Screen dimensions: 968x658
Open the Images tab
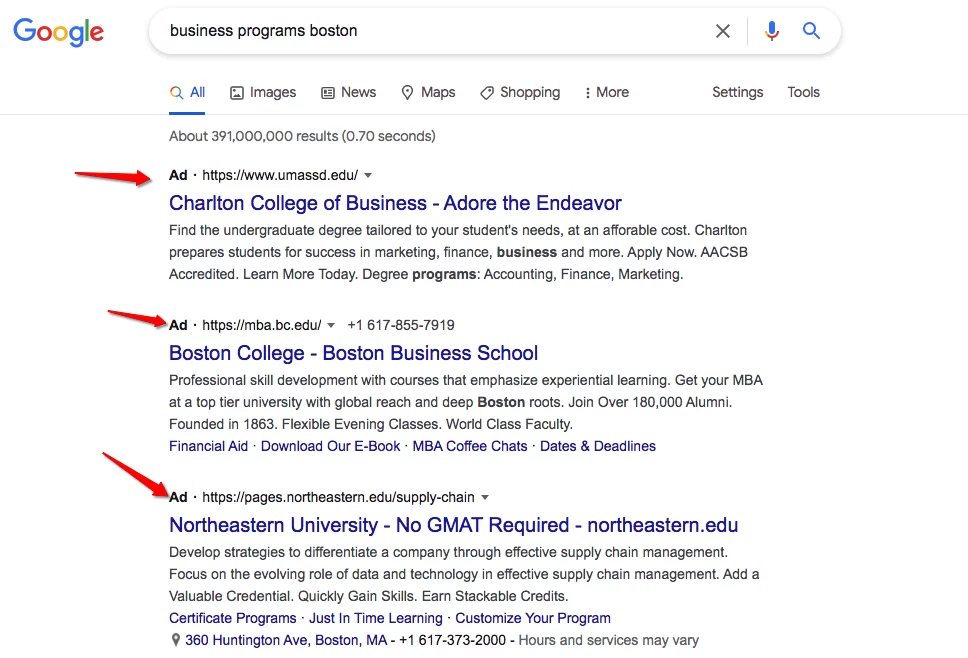tap(263, 93)
